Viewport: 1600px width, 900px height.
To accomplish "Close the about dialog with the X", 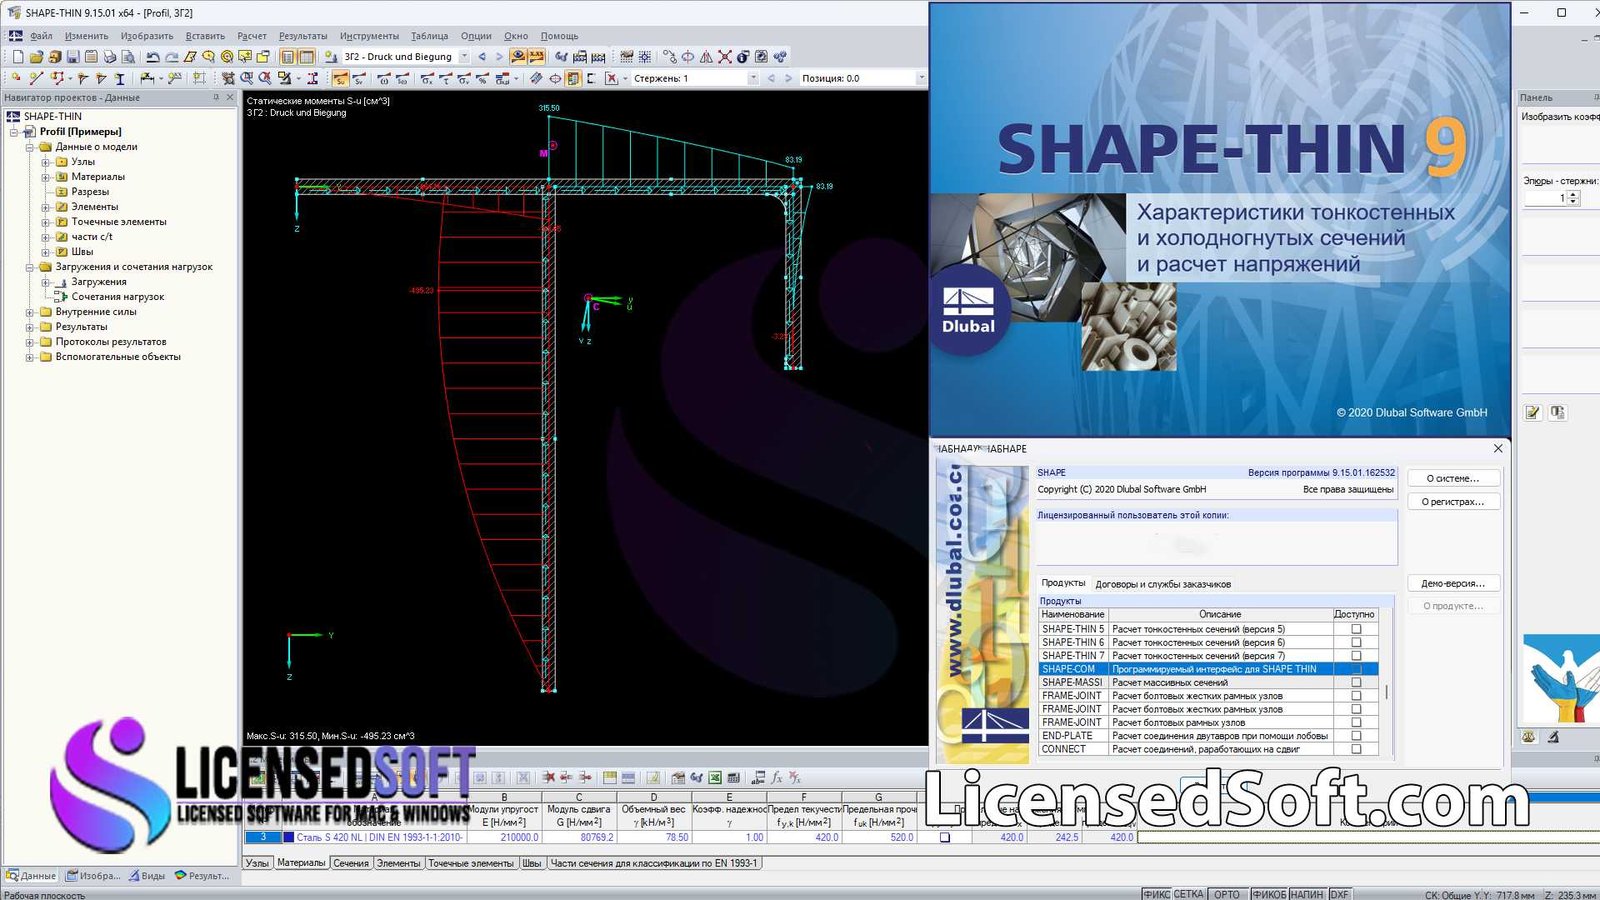I will point(1497,448).
